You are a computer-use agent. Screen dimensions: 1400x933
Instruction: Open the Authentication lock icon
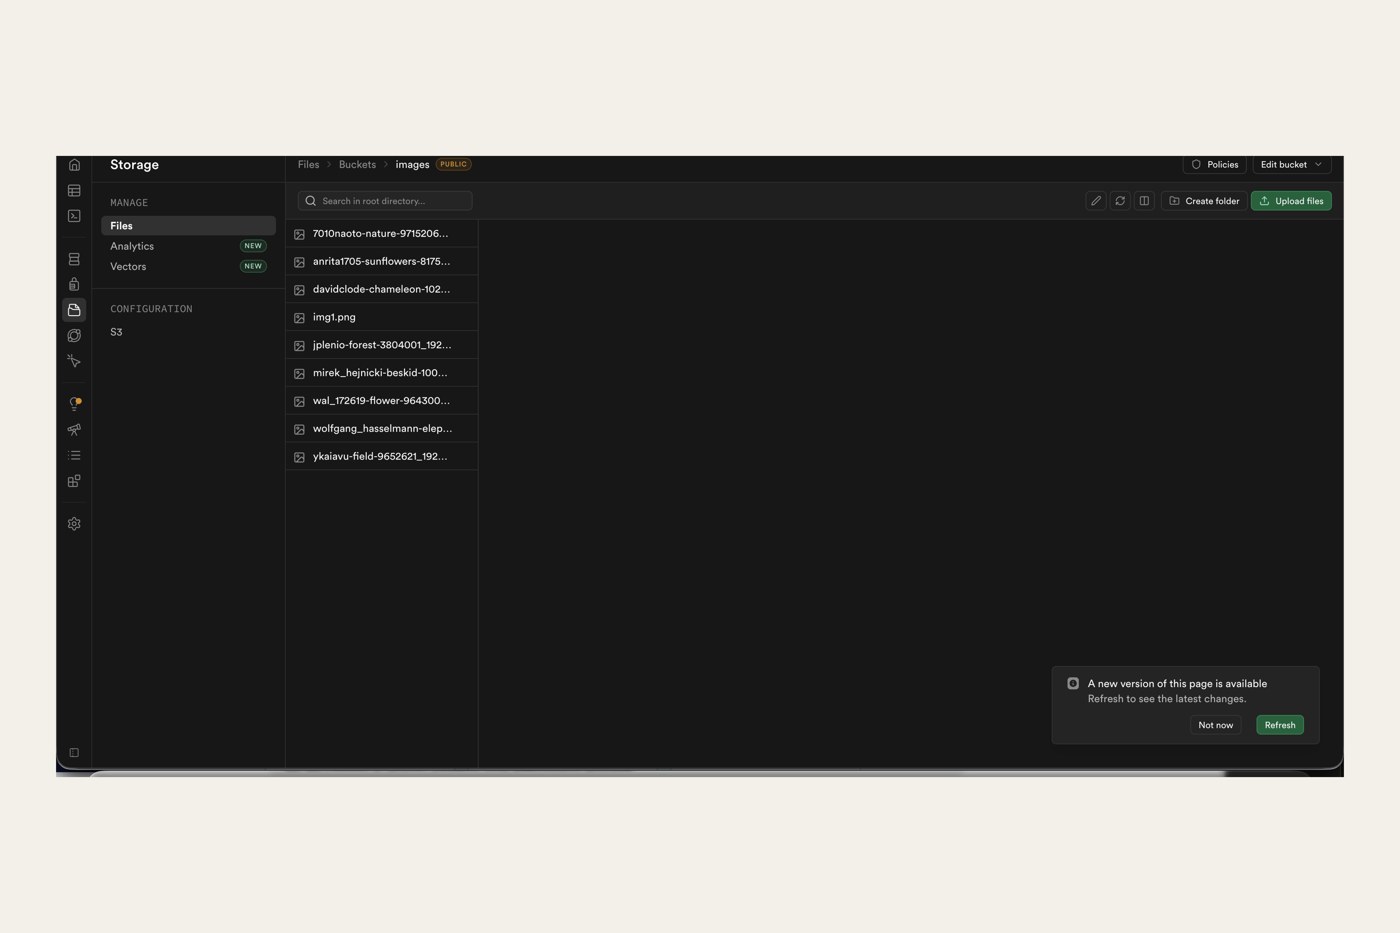tap(74, 284)
